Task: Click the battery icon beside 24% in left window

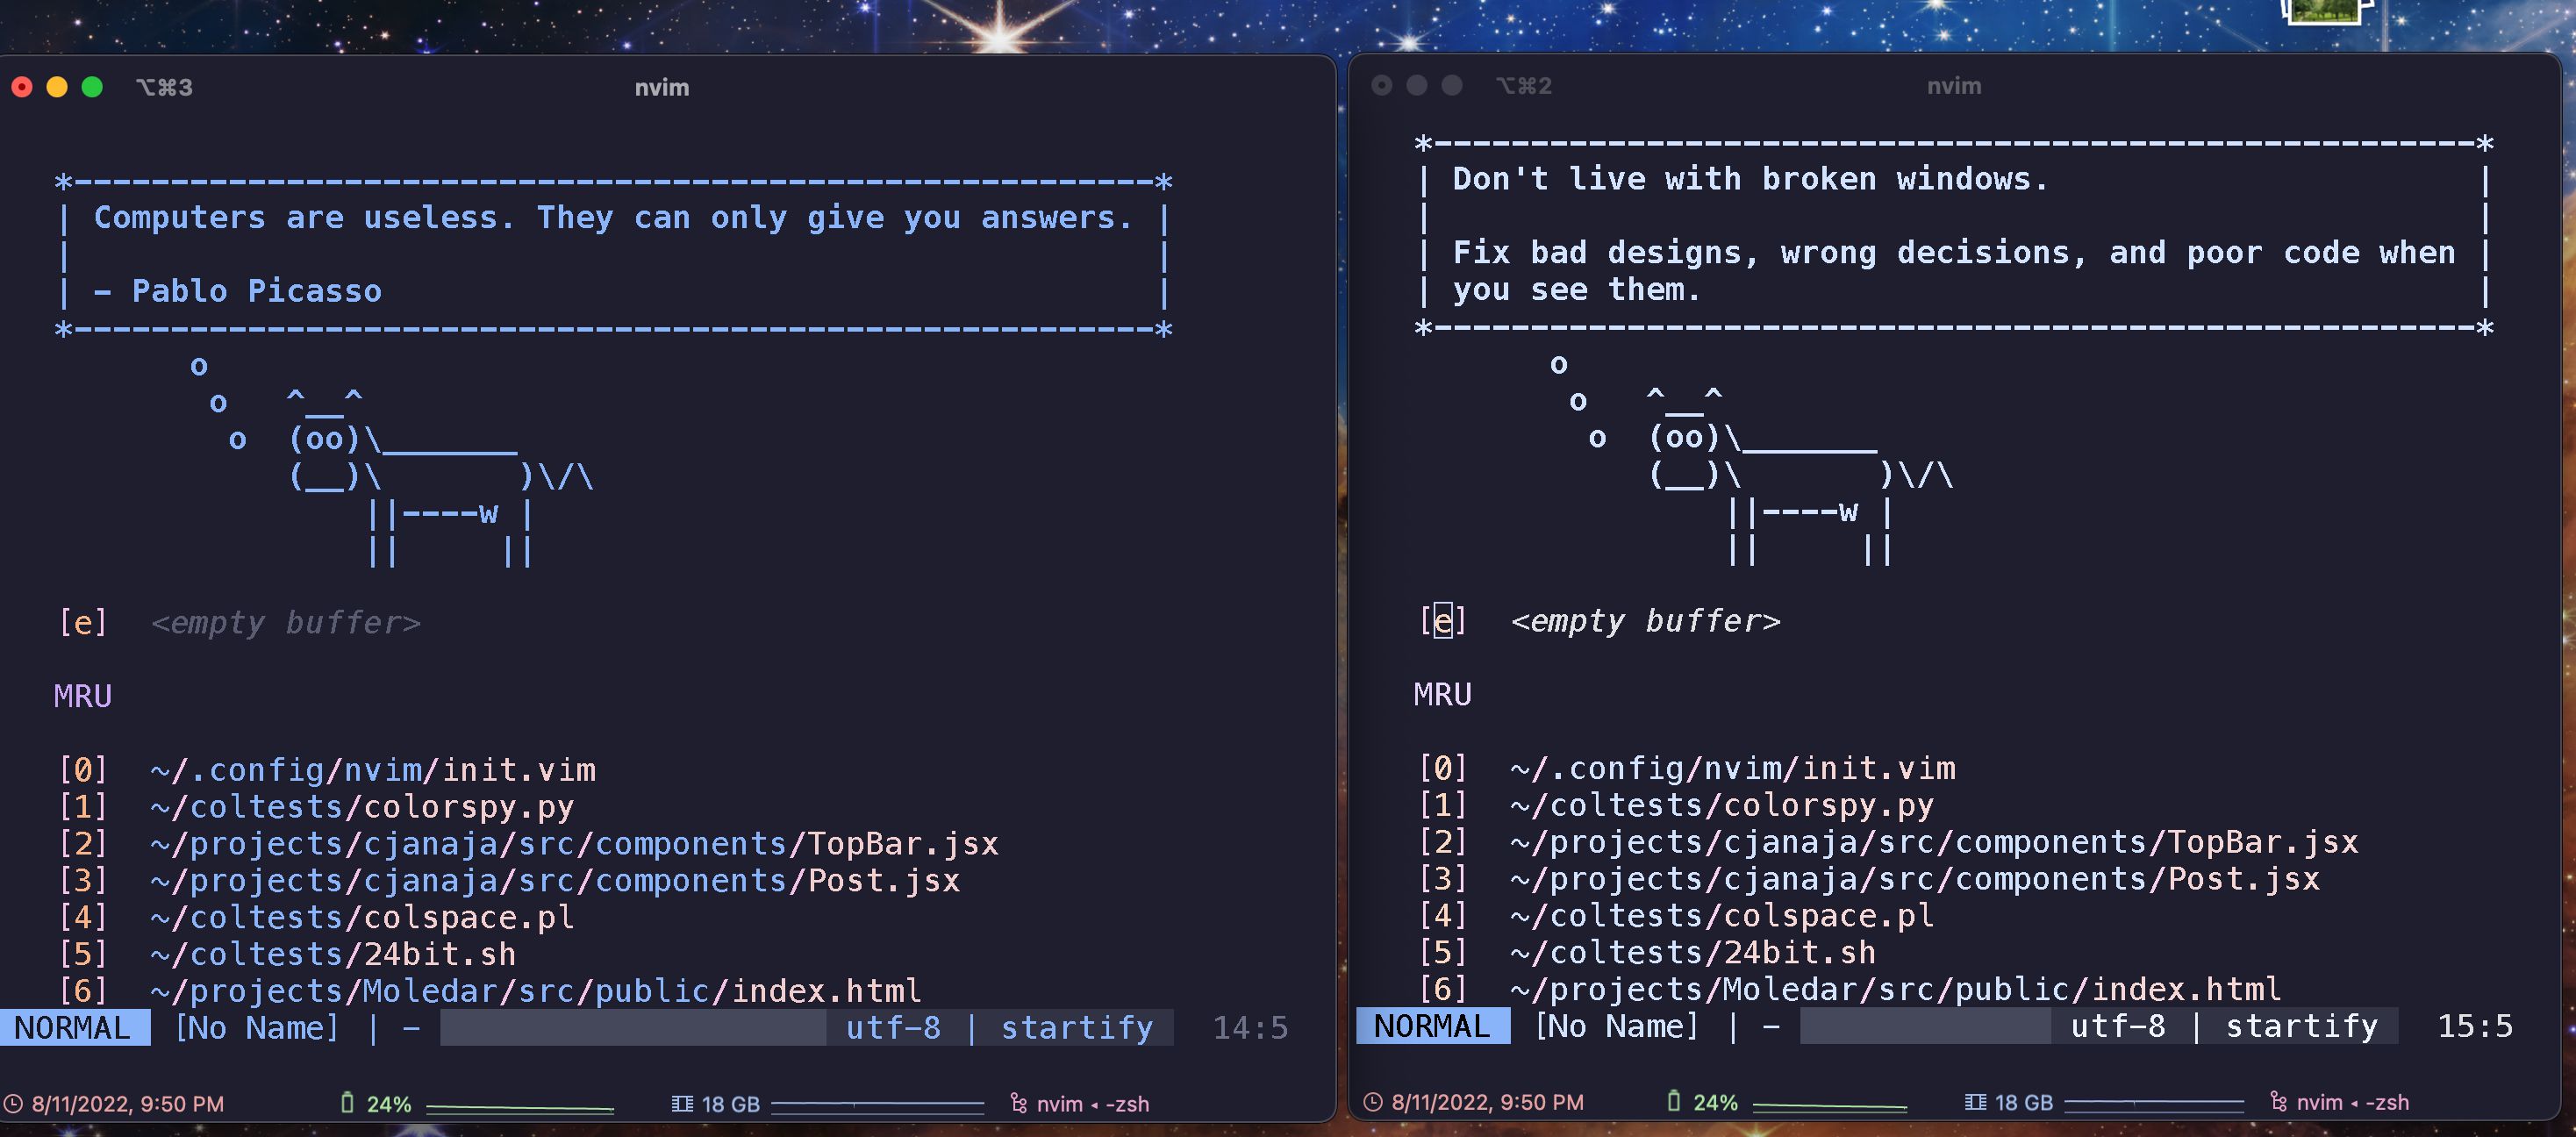Action: click(x=348, y=1103)
